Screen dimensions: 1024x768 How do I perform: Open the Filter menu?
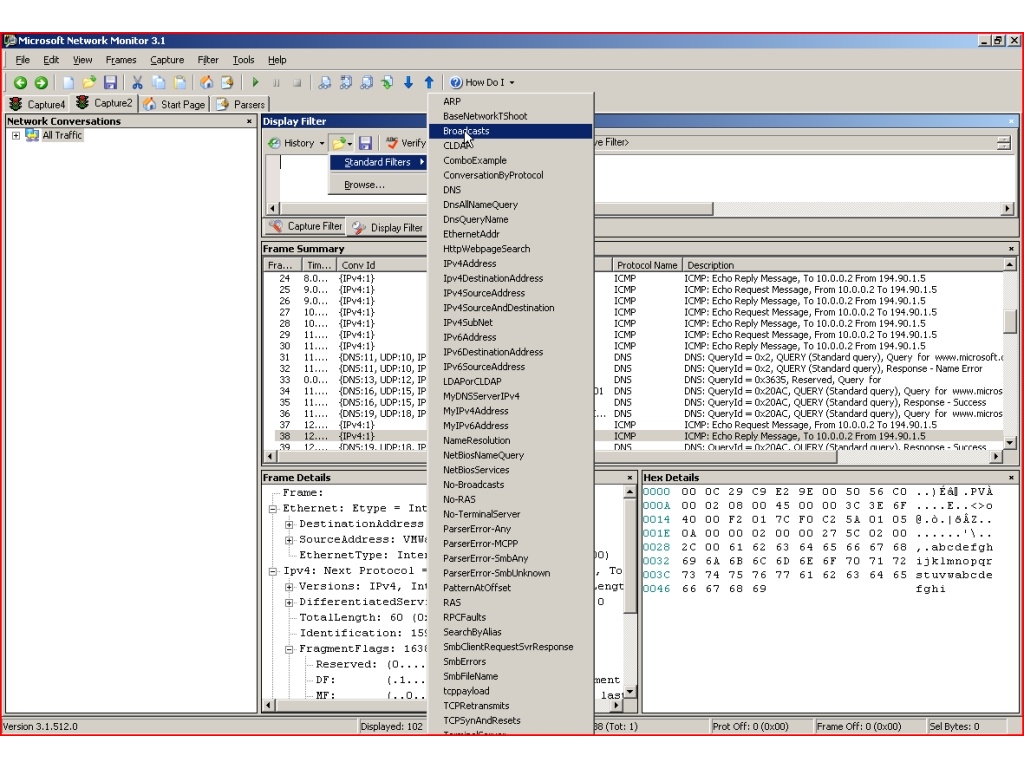208,59
